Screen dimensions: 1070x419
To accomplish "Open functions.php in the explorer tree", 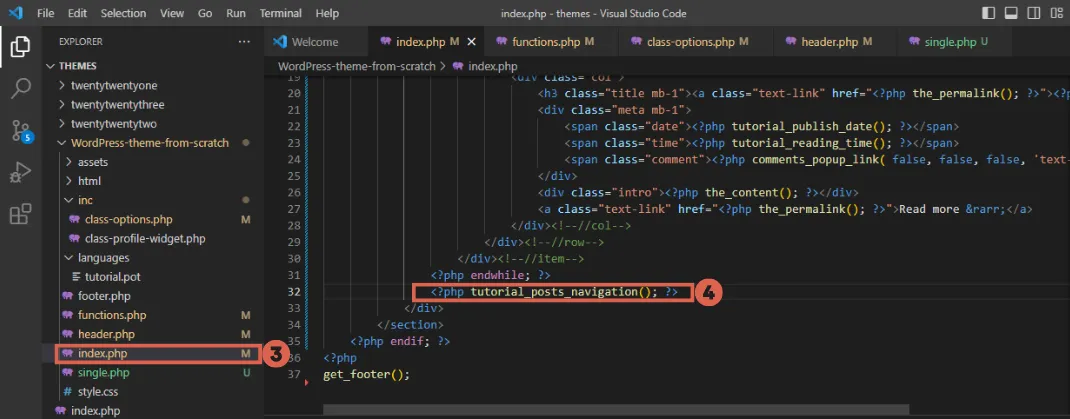I will [112, 315].
